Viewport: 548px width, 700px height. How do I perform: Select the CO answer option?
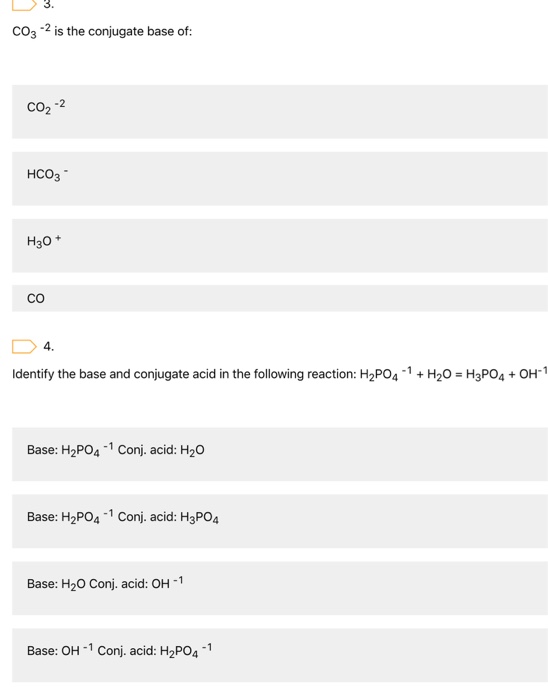coord(280,298)
